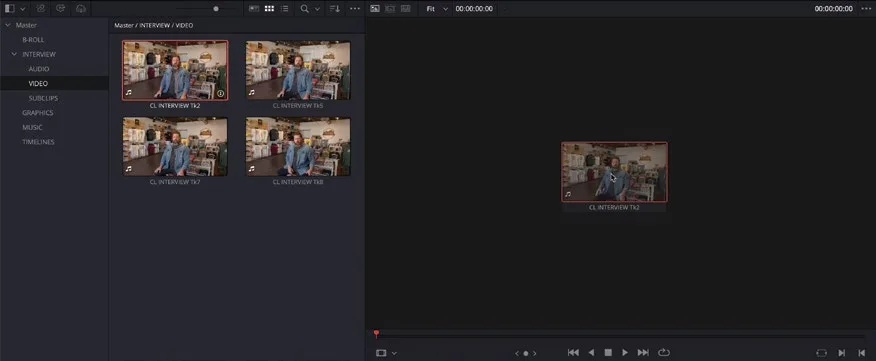This screenshot has width=876, height=361.
Task: Click the next clip arrow of jog control
Action: point(535,353)
